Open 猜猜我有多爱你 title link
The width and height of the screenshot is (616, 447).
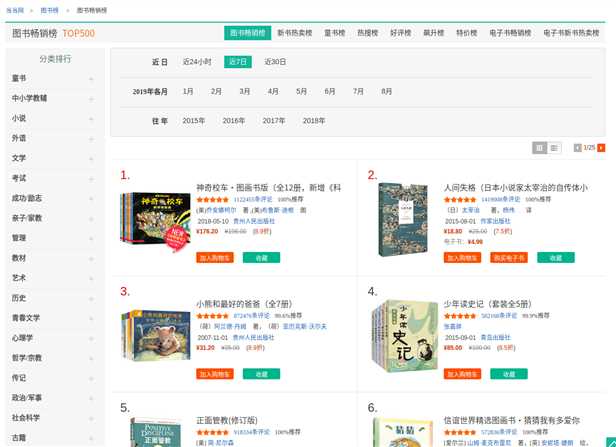coord(512,420)
